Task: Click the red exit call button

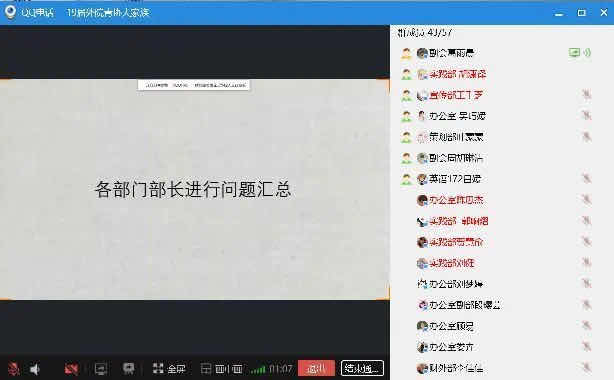Action: 316,368
